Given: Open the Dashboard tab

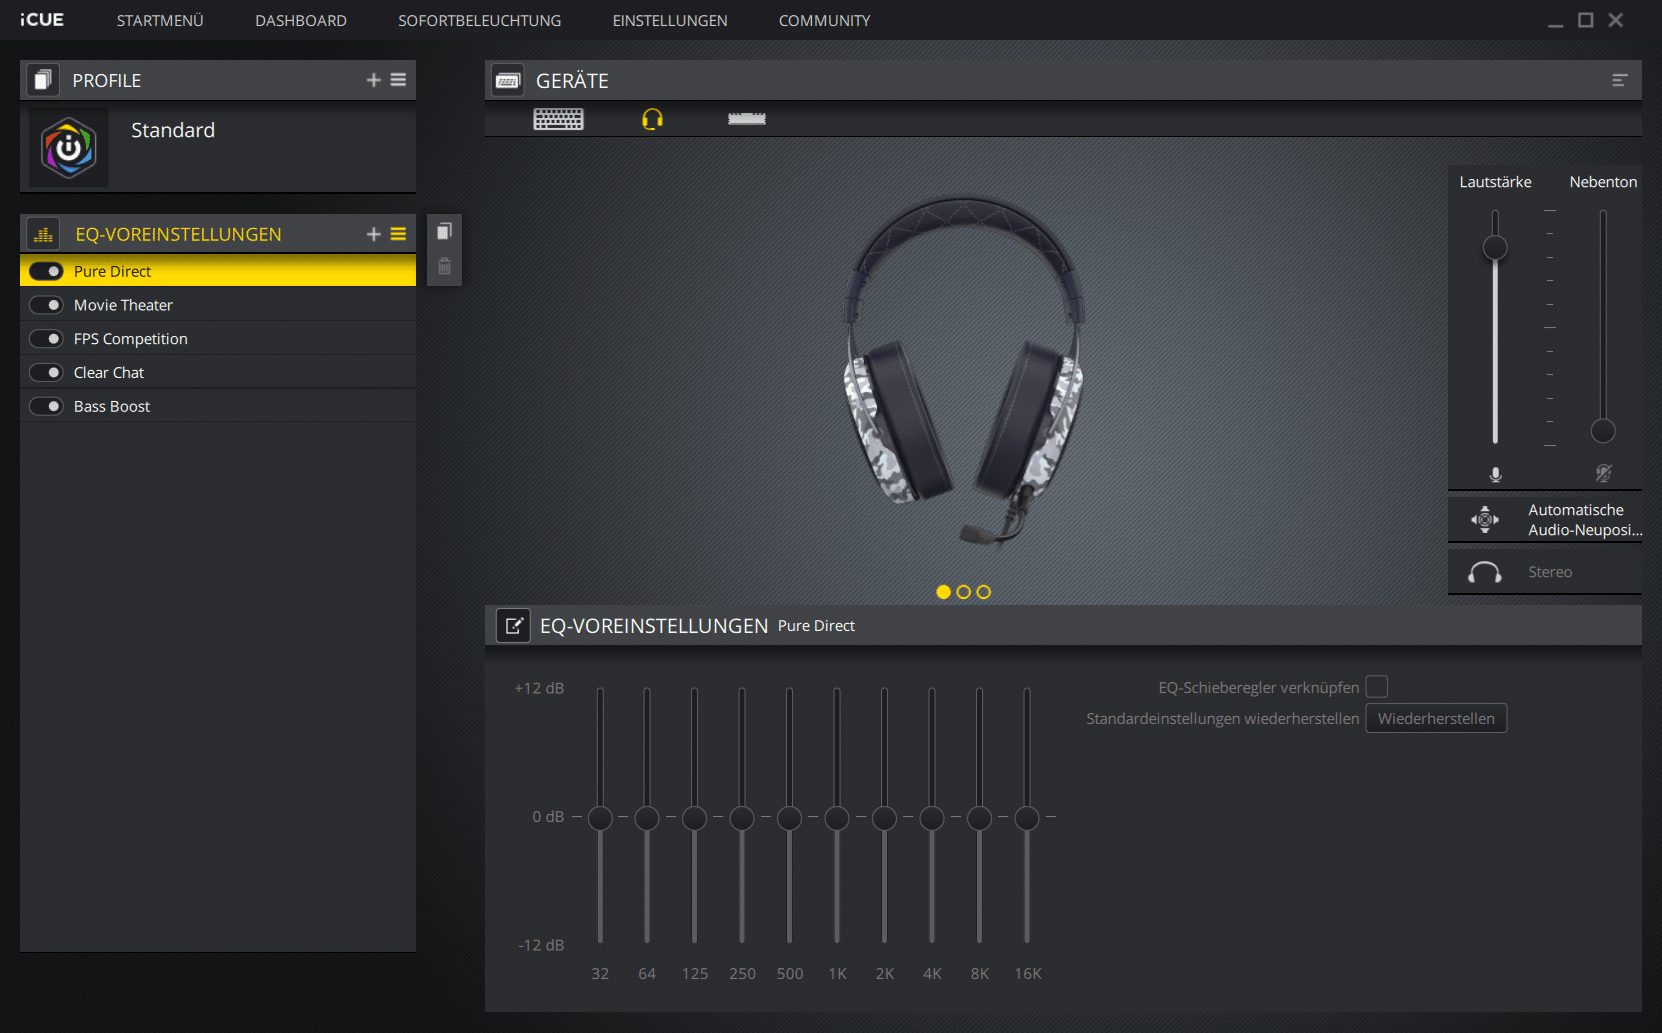Looking at the screenshot, I should [x=300, y=20].
